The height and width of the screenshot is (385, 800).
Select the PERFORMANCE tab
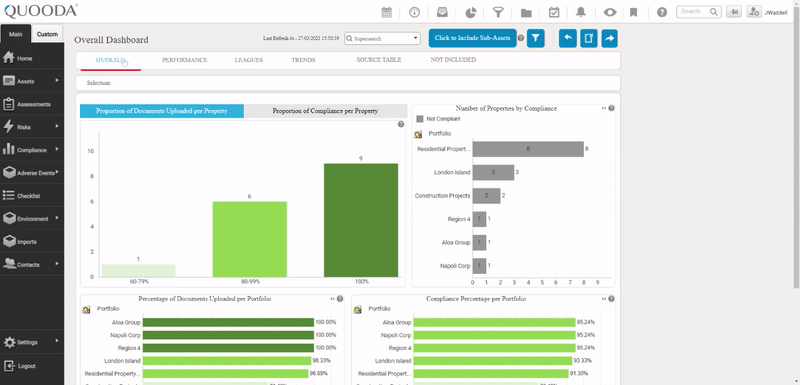[x=185, y=60]
